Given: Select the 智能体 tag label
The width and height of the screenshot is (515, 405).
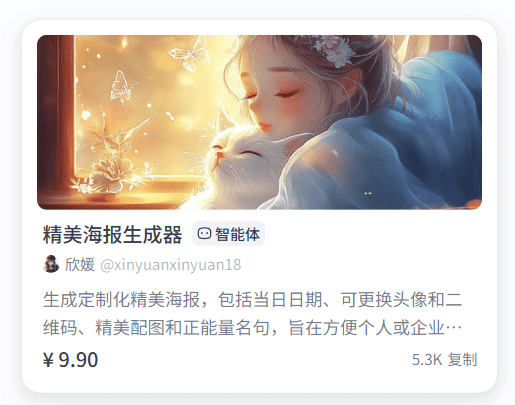Looking at the screenshot, I should 237,234.
